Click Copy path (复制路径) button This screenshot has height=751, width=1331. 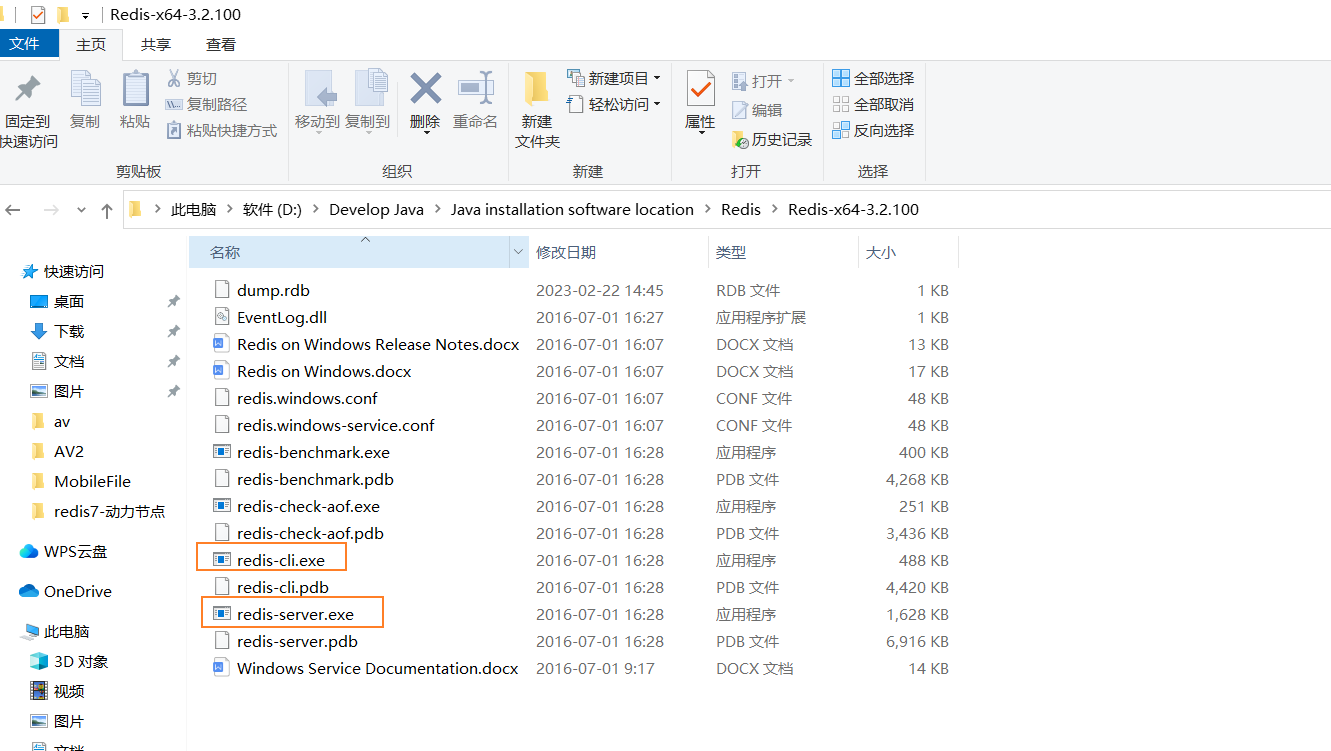[x=206, y=104]
